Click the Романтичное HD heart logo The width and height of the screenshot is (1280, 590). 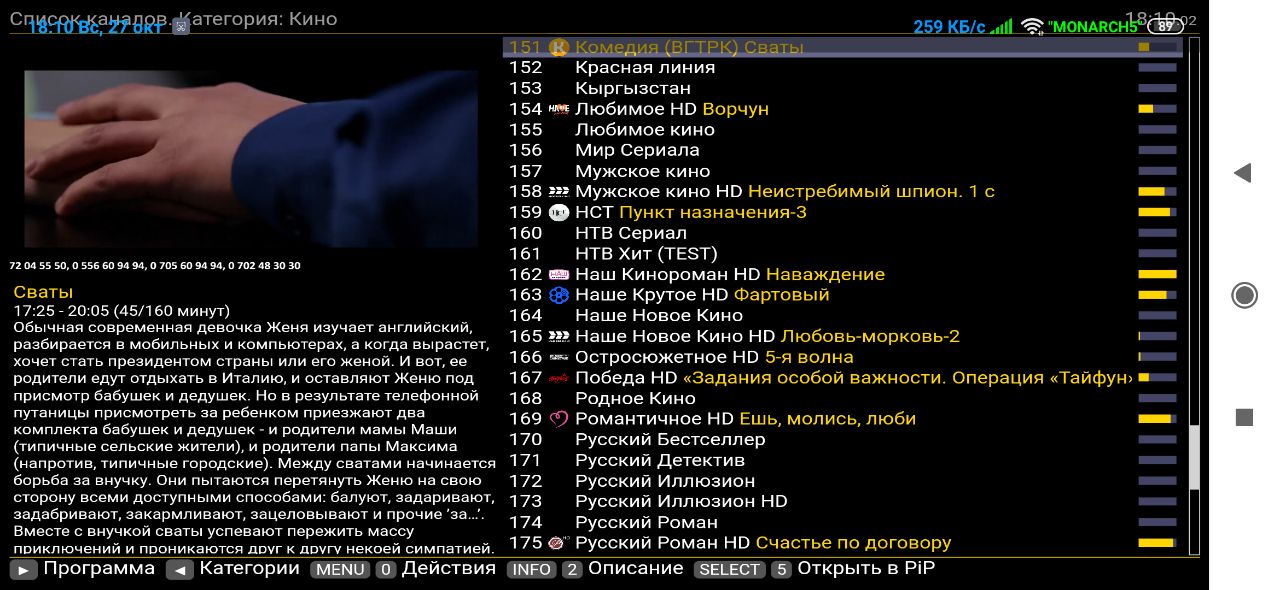(x=559, y=419)
